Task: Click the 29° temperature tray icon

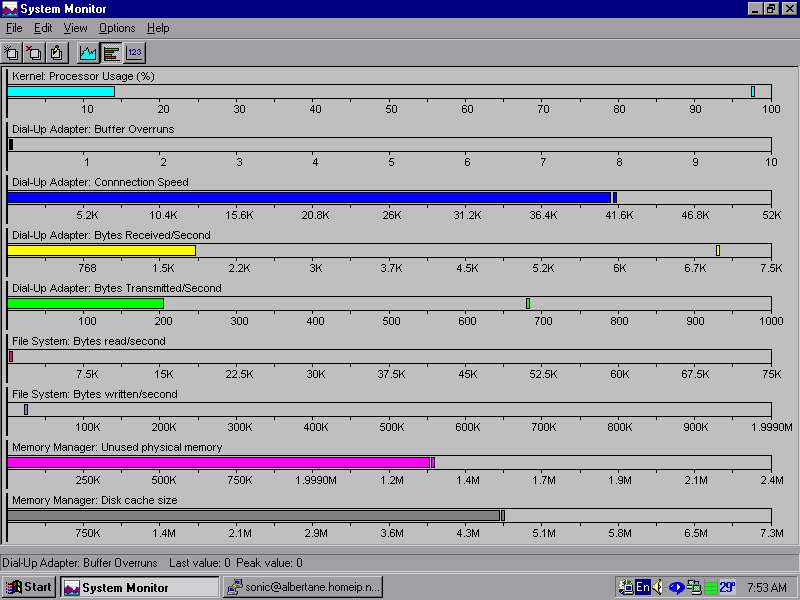Action: tap(727, 587)
